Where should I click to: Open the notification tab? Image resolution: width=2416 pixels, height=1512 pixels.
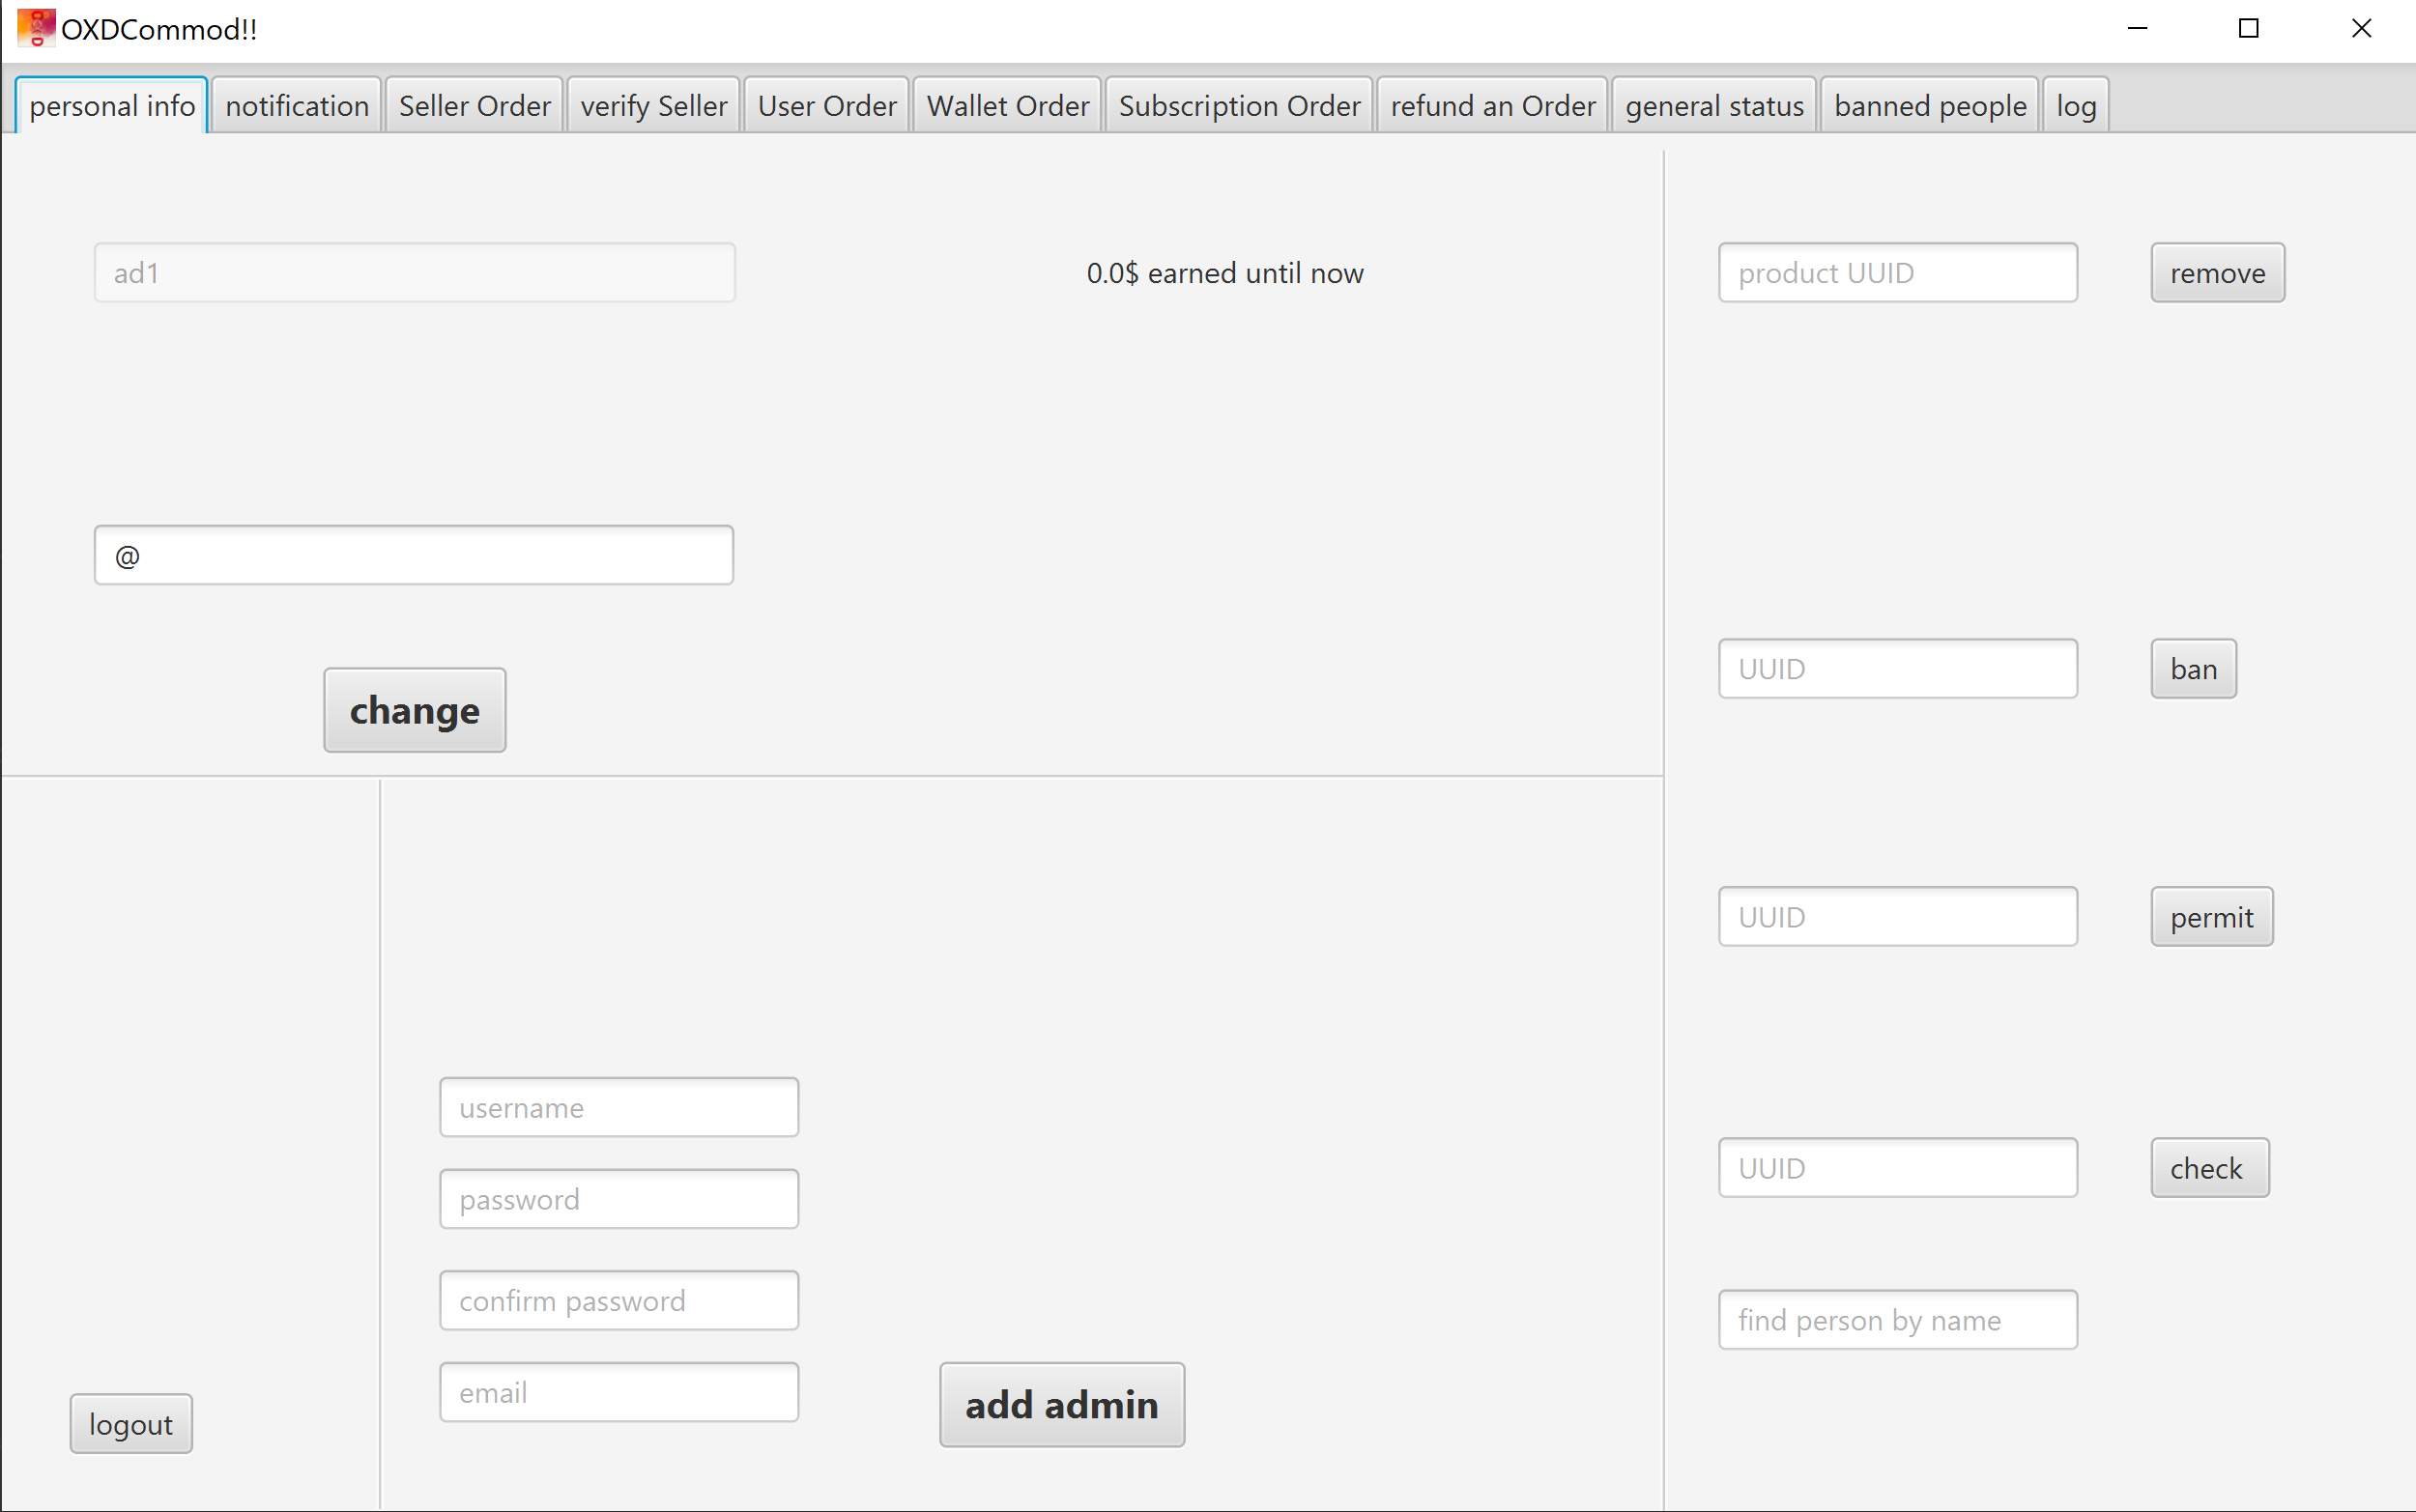click(297, 106)
